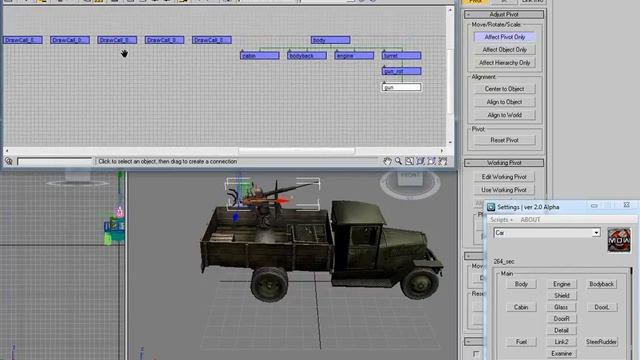Click Edit Working Pivot button
Image resolution: width=640 pixels, height=360 pixels.
tap(504, 177)
